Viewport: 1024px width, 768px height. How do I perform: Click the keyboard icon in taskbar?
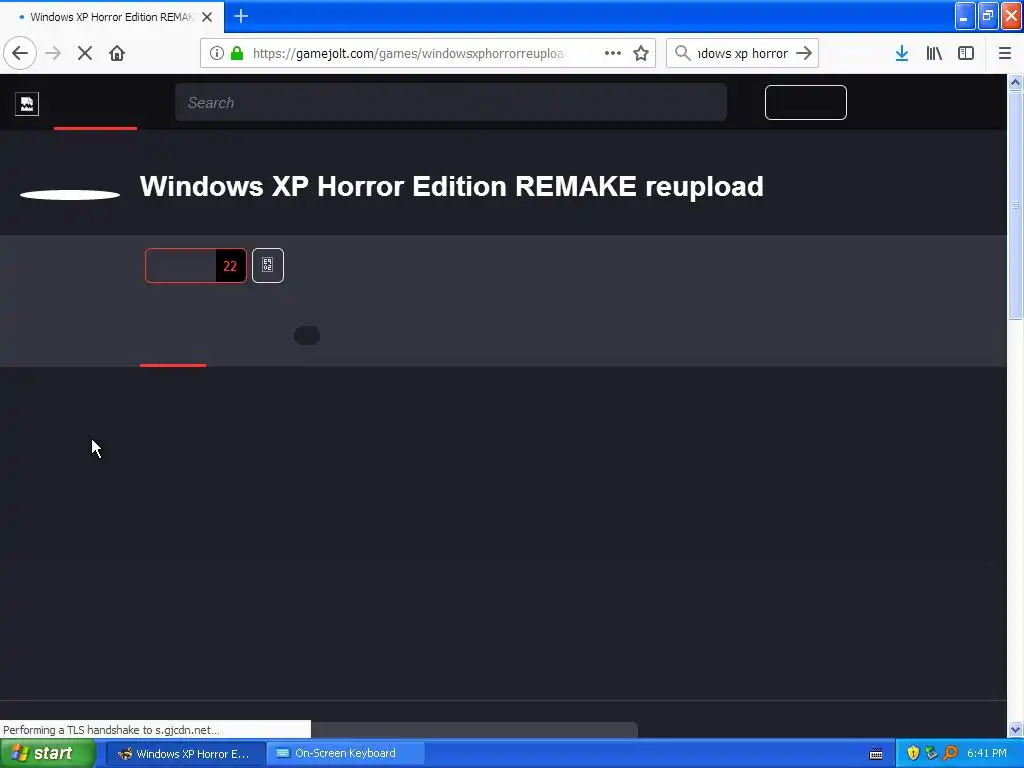(876, 754)
